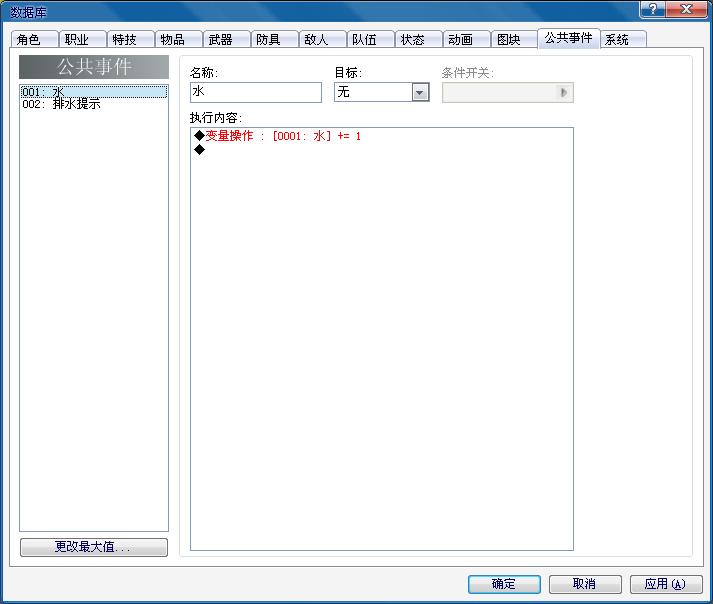
Task: Select the empty command line diamond
Action: tap(200, 150)
